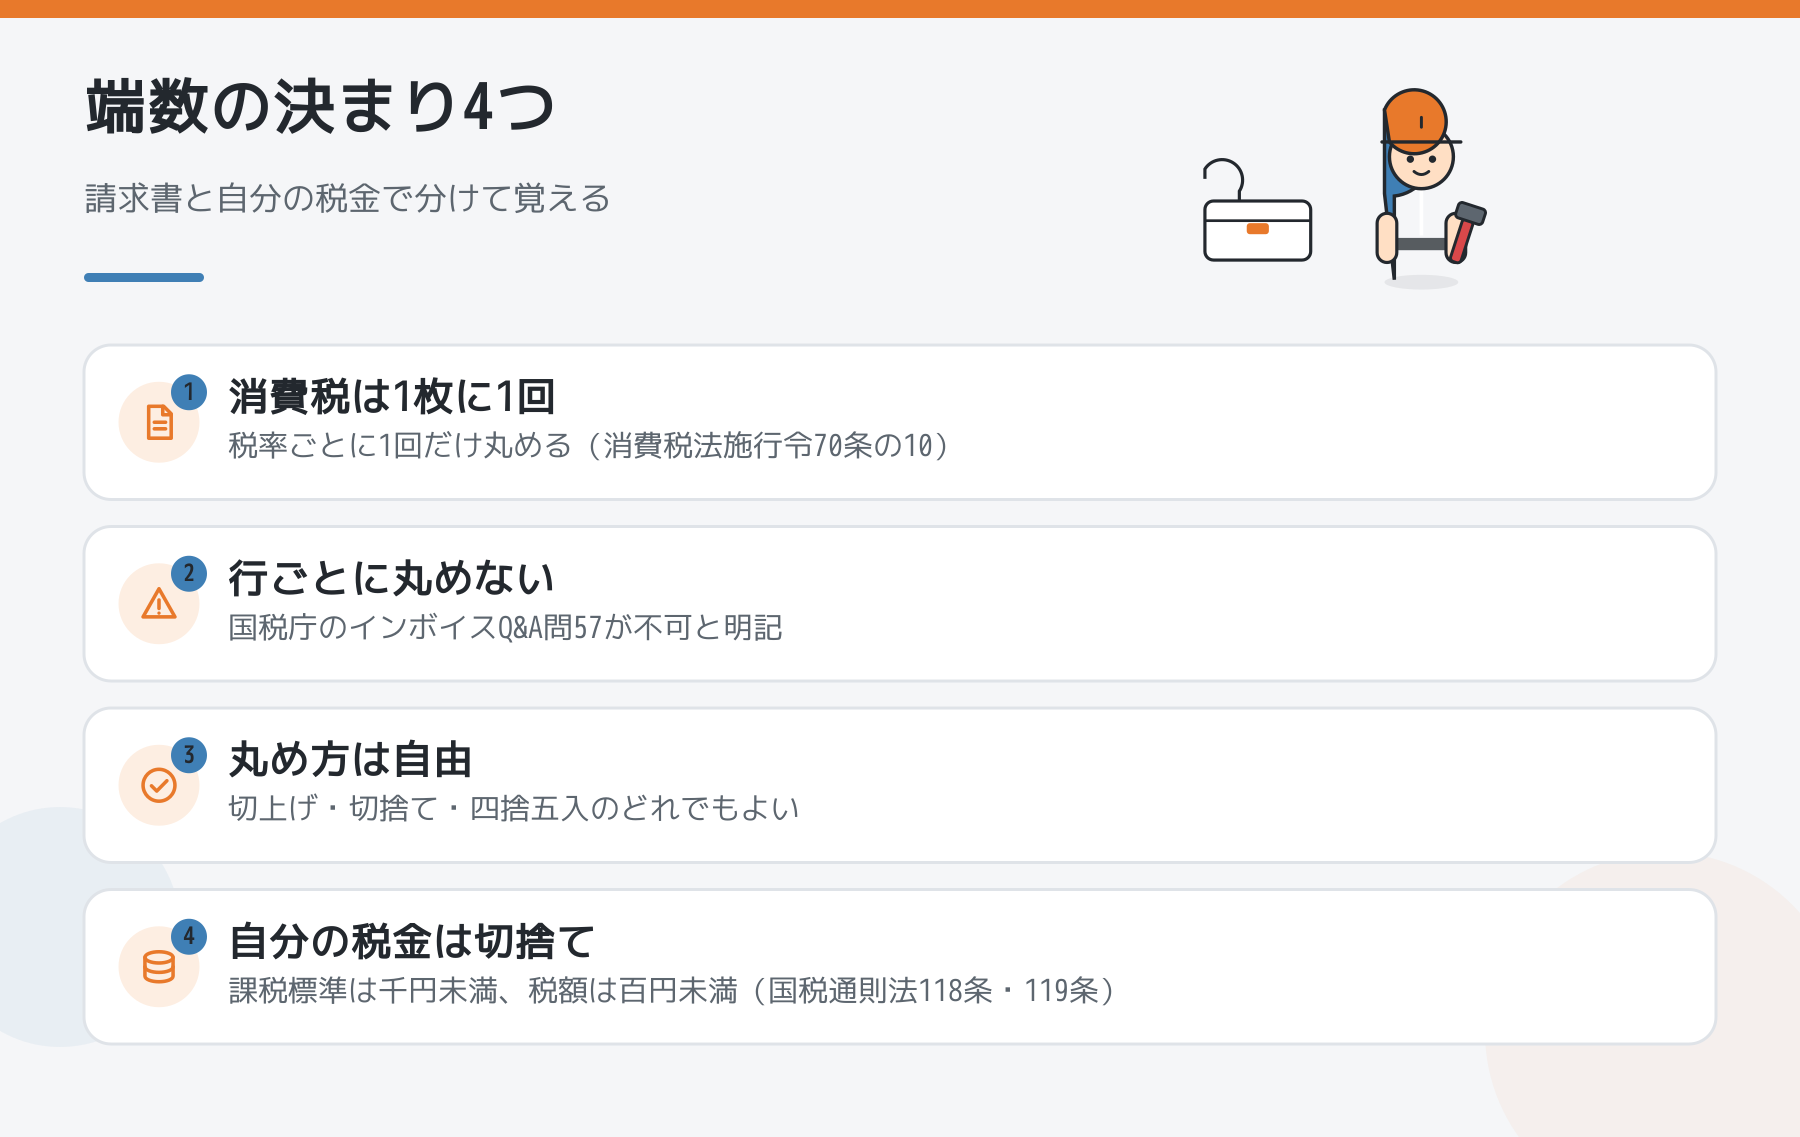The width and height of the screenshot is (1800, 1137).
Task: Click the checkmark circle icon in card 3
Action: click(159, 785)
